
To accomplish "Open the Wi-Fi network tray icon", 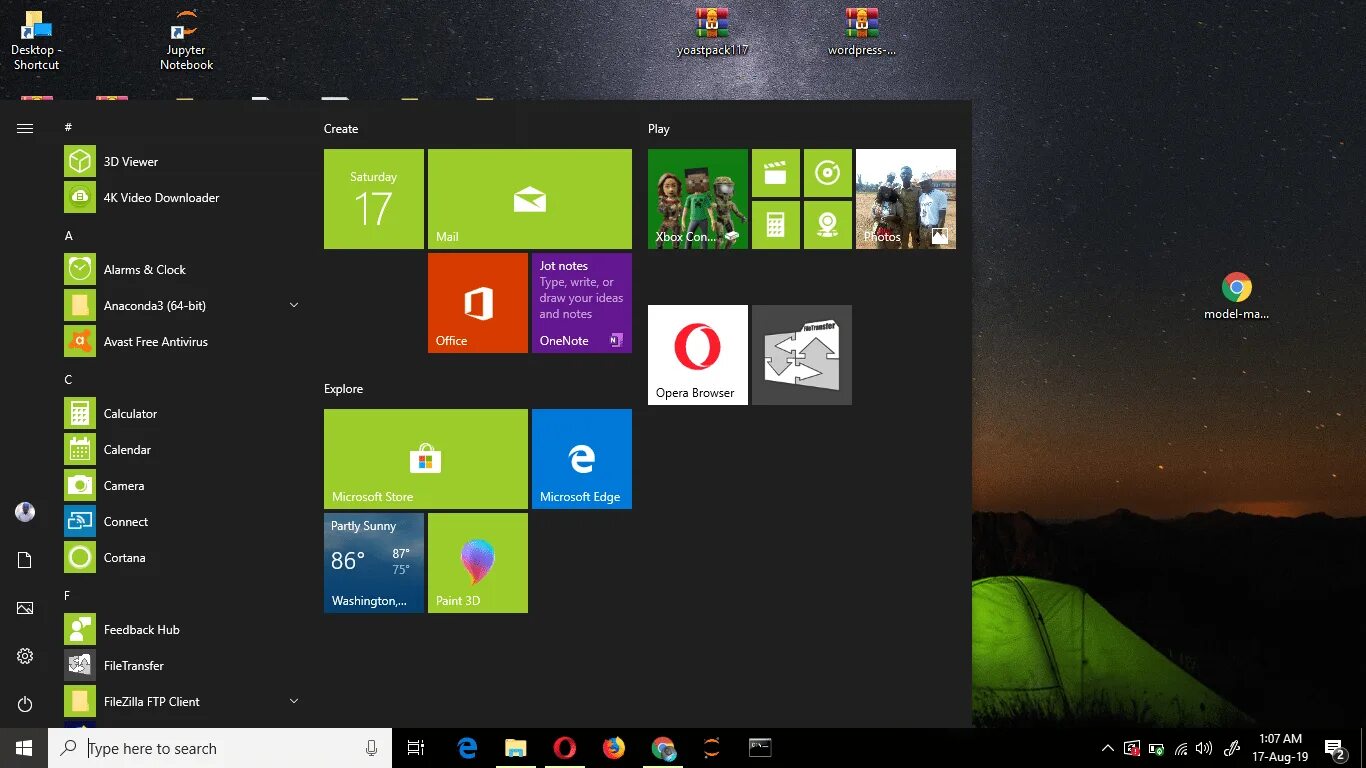I will [x=1181, y=748].
